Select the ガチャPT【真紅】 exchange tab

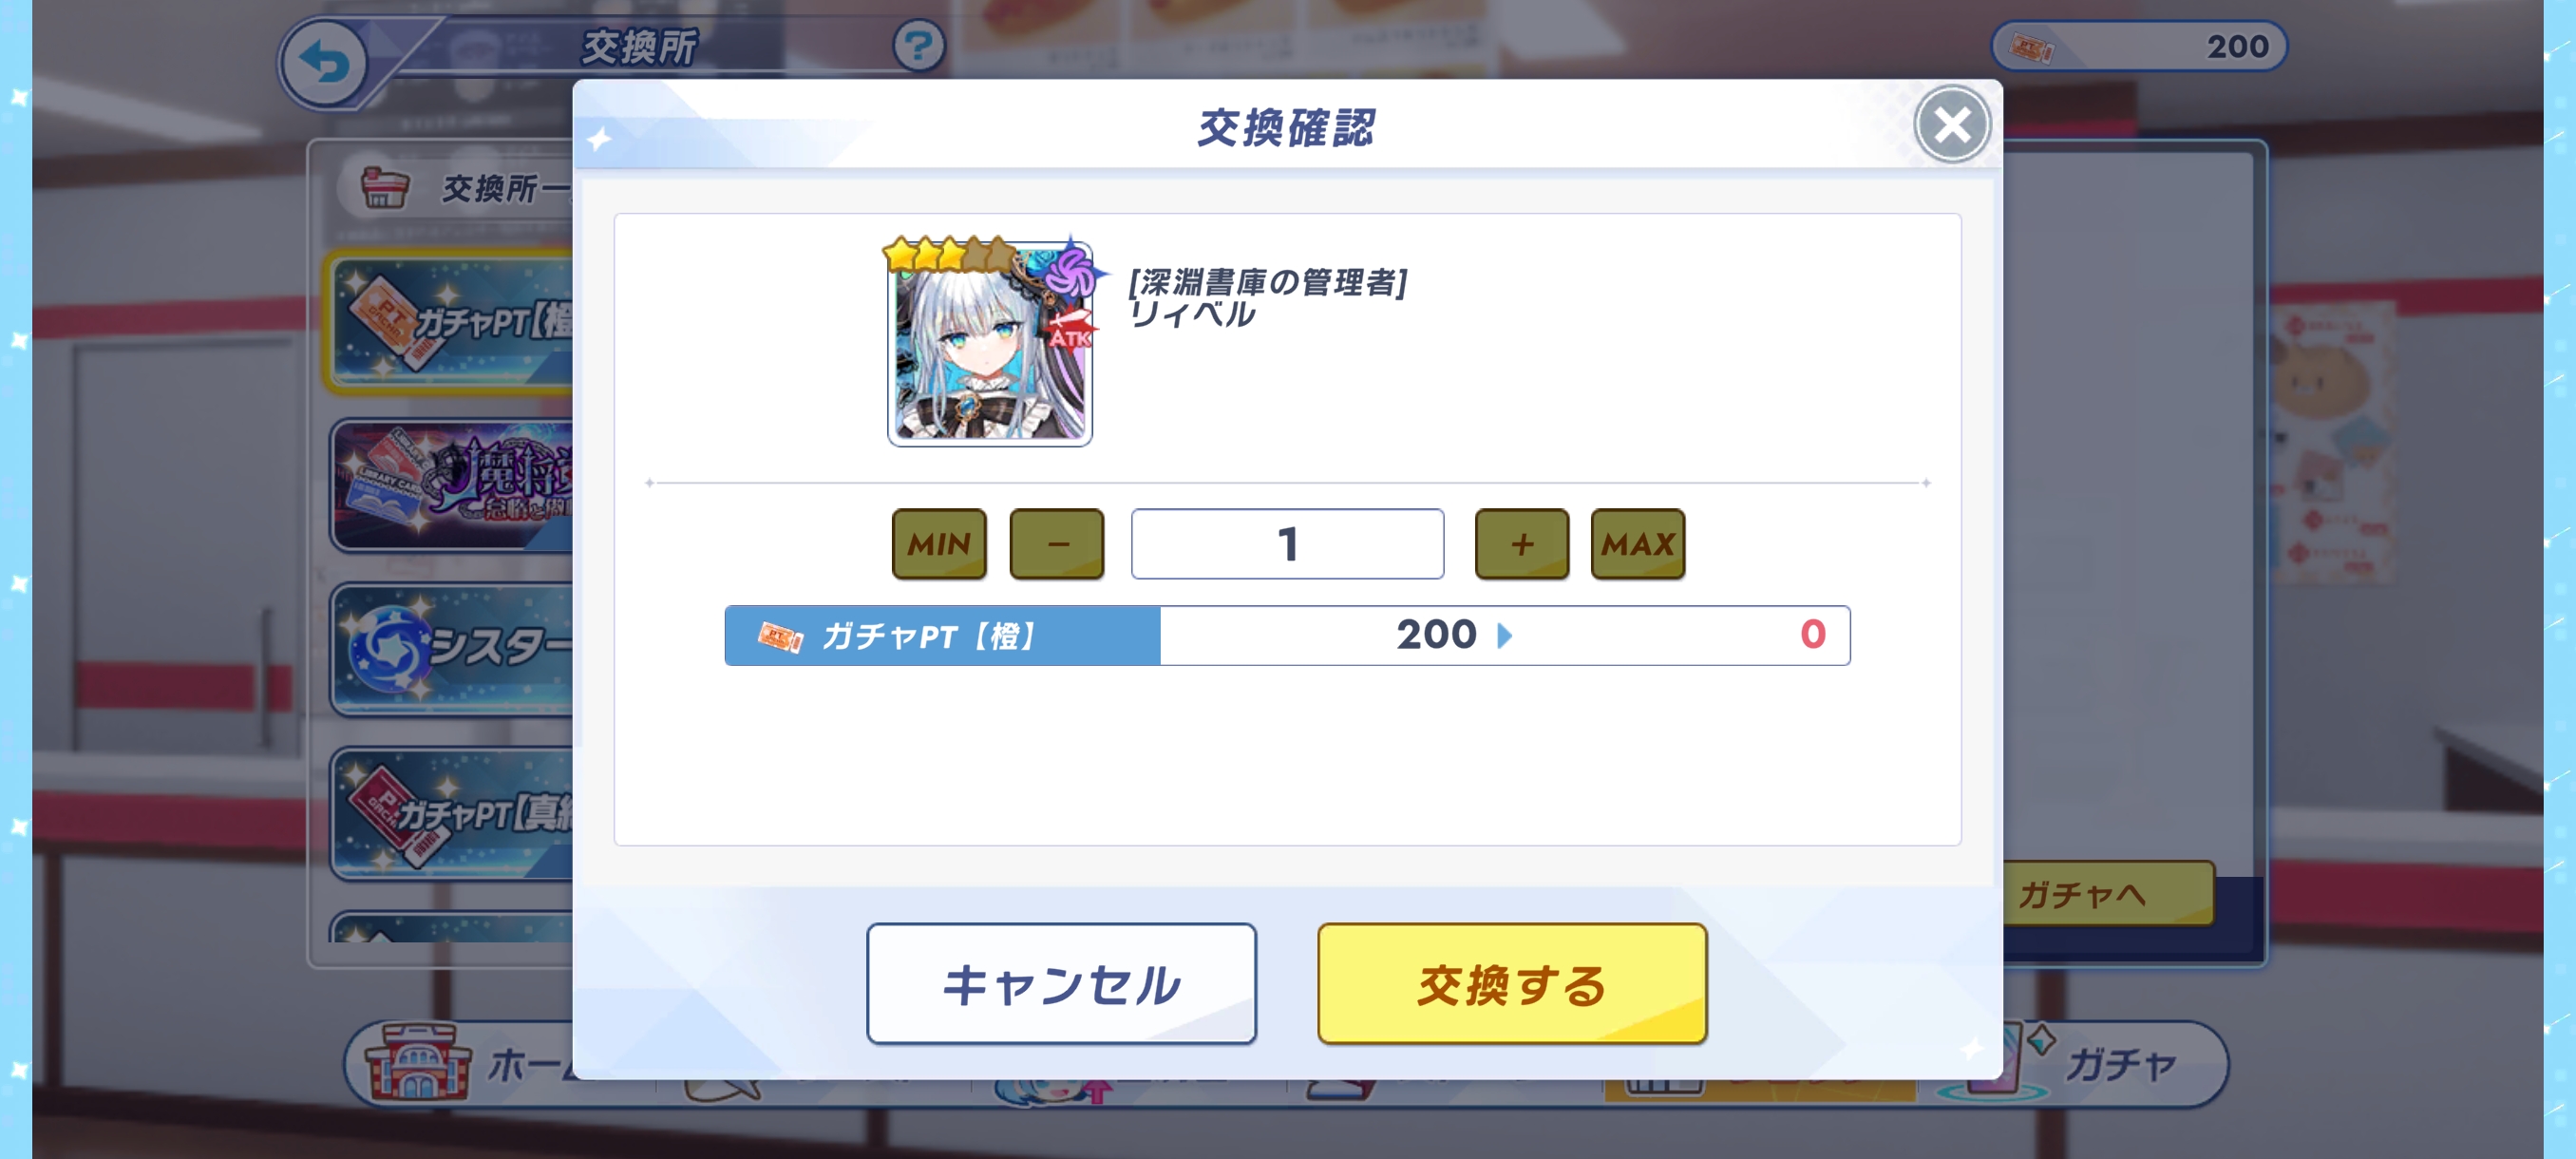[452, 813]
